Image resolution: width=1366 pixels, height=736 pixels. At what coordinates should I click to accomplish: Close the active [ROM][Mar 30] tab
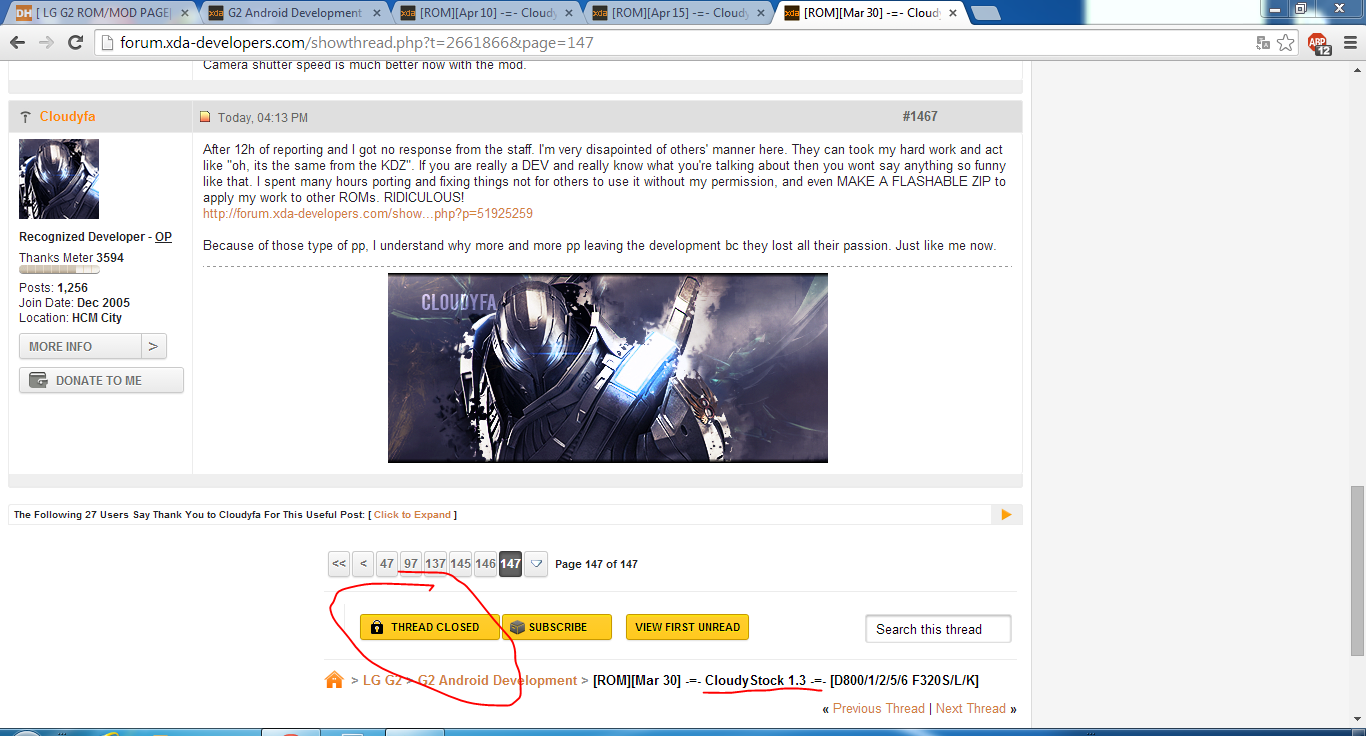tap(952, 13)
